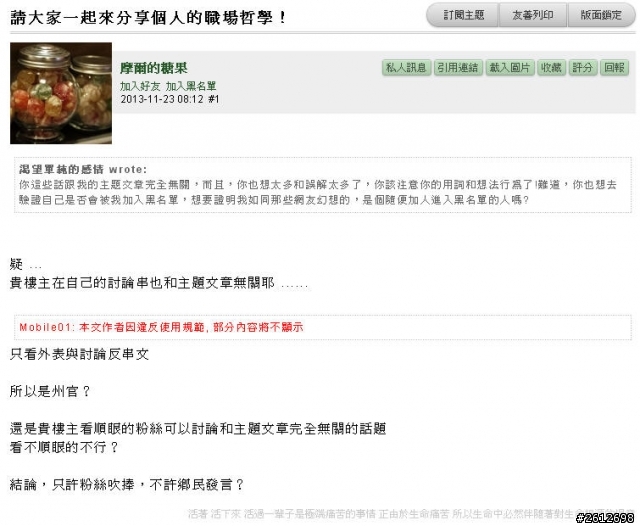
Task: Open the 評分 rating button
Action: click(x=582, y=67)
